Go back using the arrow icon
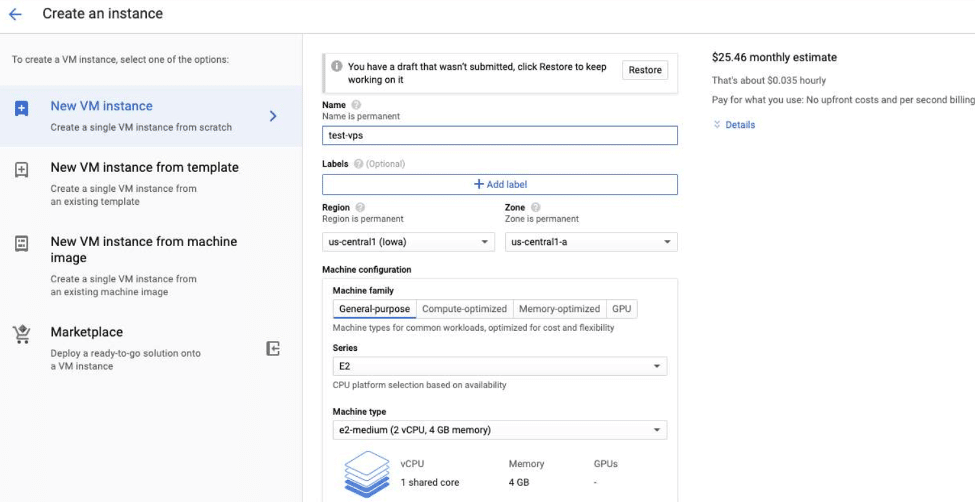This screenshot has height=502, width=977. (16, 14)
